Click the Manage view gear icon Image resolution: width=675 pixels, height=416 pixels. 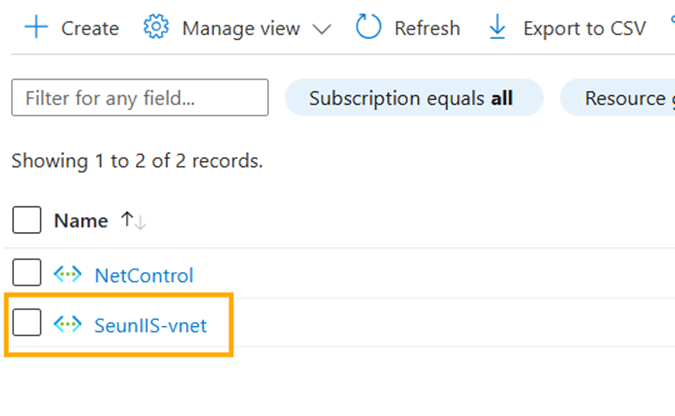156,28
